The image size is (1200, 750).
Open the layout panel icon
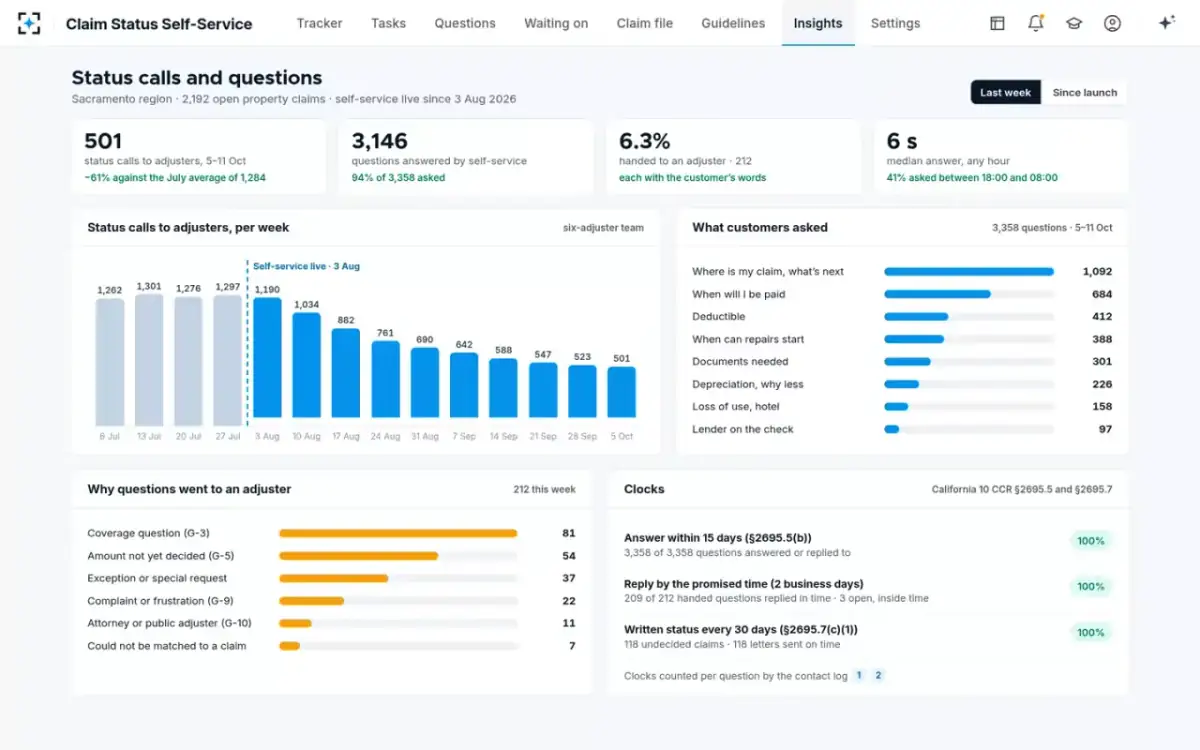(997, 23)
